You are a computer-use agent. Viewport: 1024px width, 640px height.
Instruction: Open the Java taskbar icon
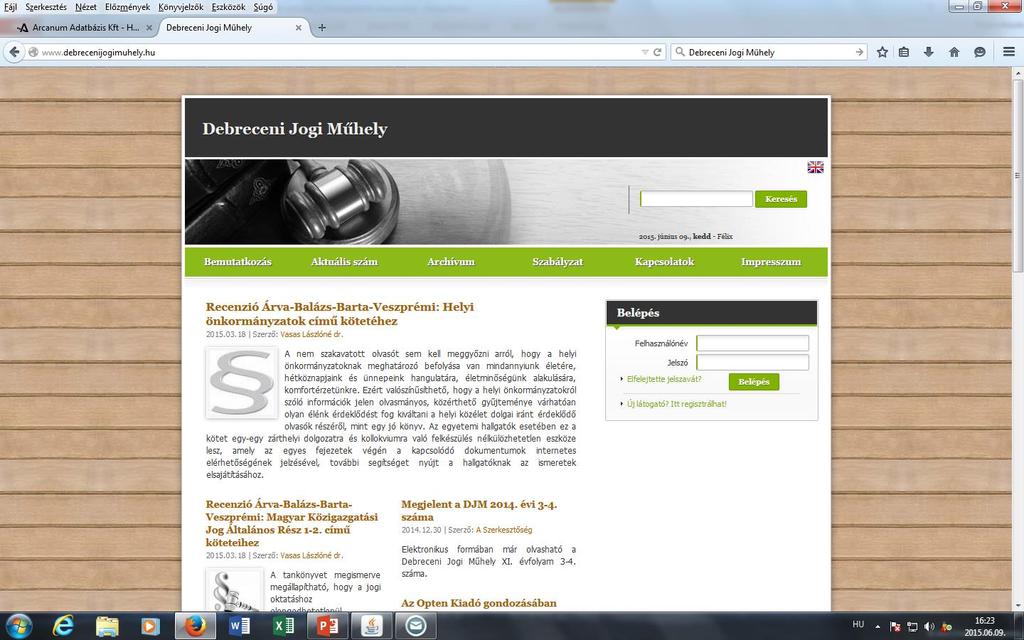(372, 627)
